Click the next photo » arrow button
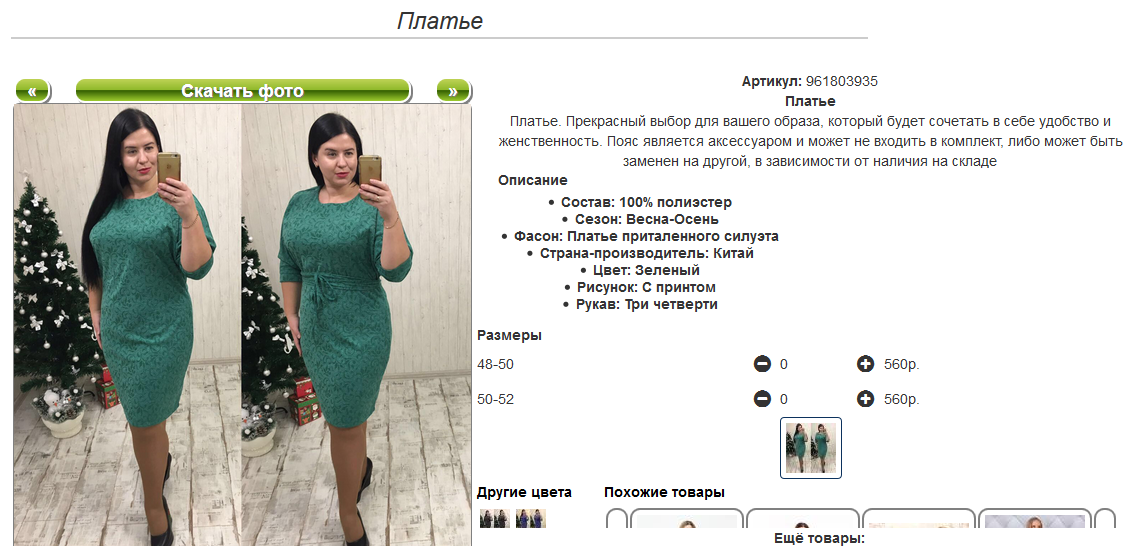The image size is (1136, 546). pyautogui.click(x=454, y=91)
